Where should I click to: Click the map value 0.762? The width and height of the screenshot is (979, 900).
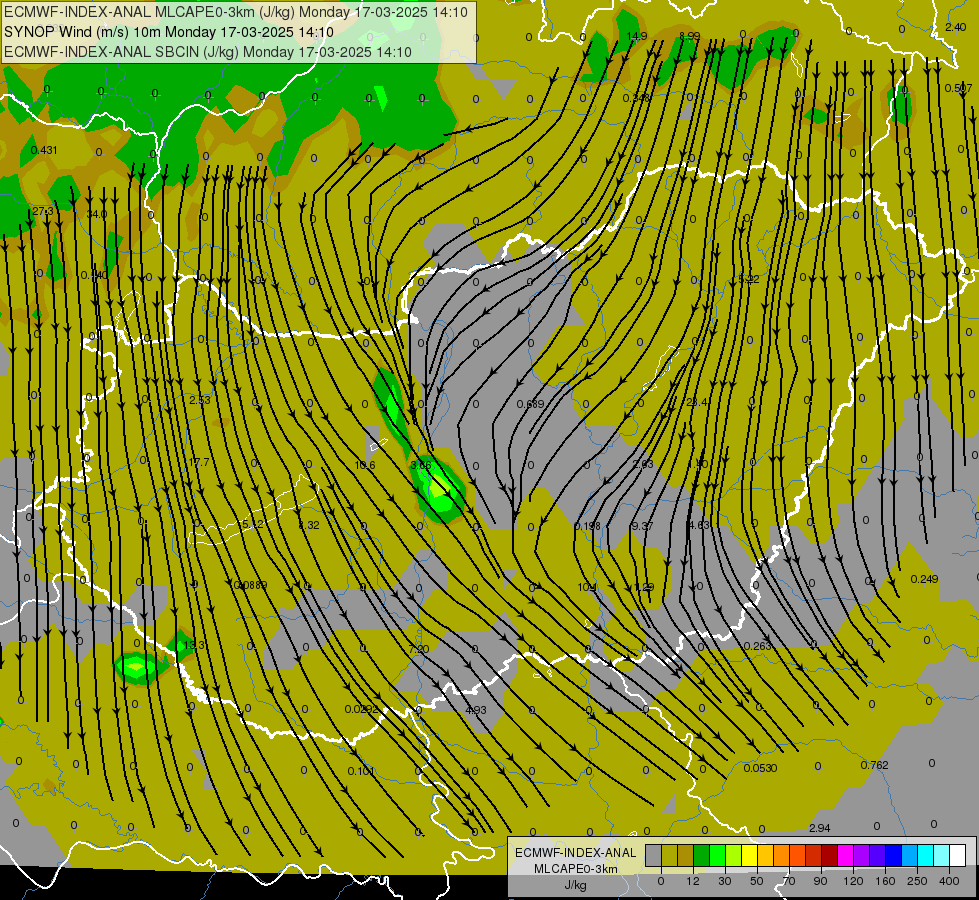click(x=874, y=765)
